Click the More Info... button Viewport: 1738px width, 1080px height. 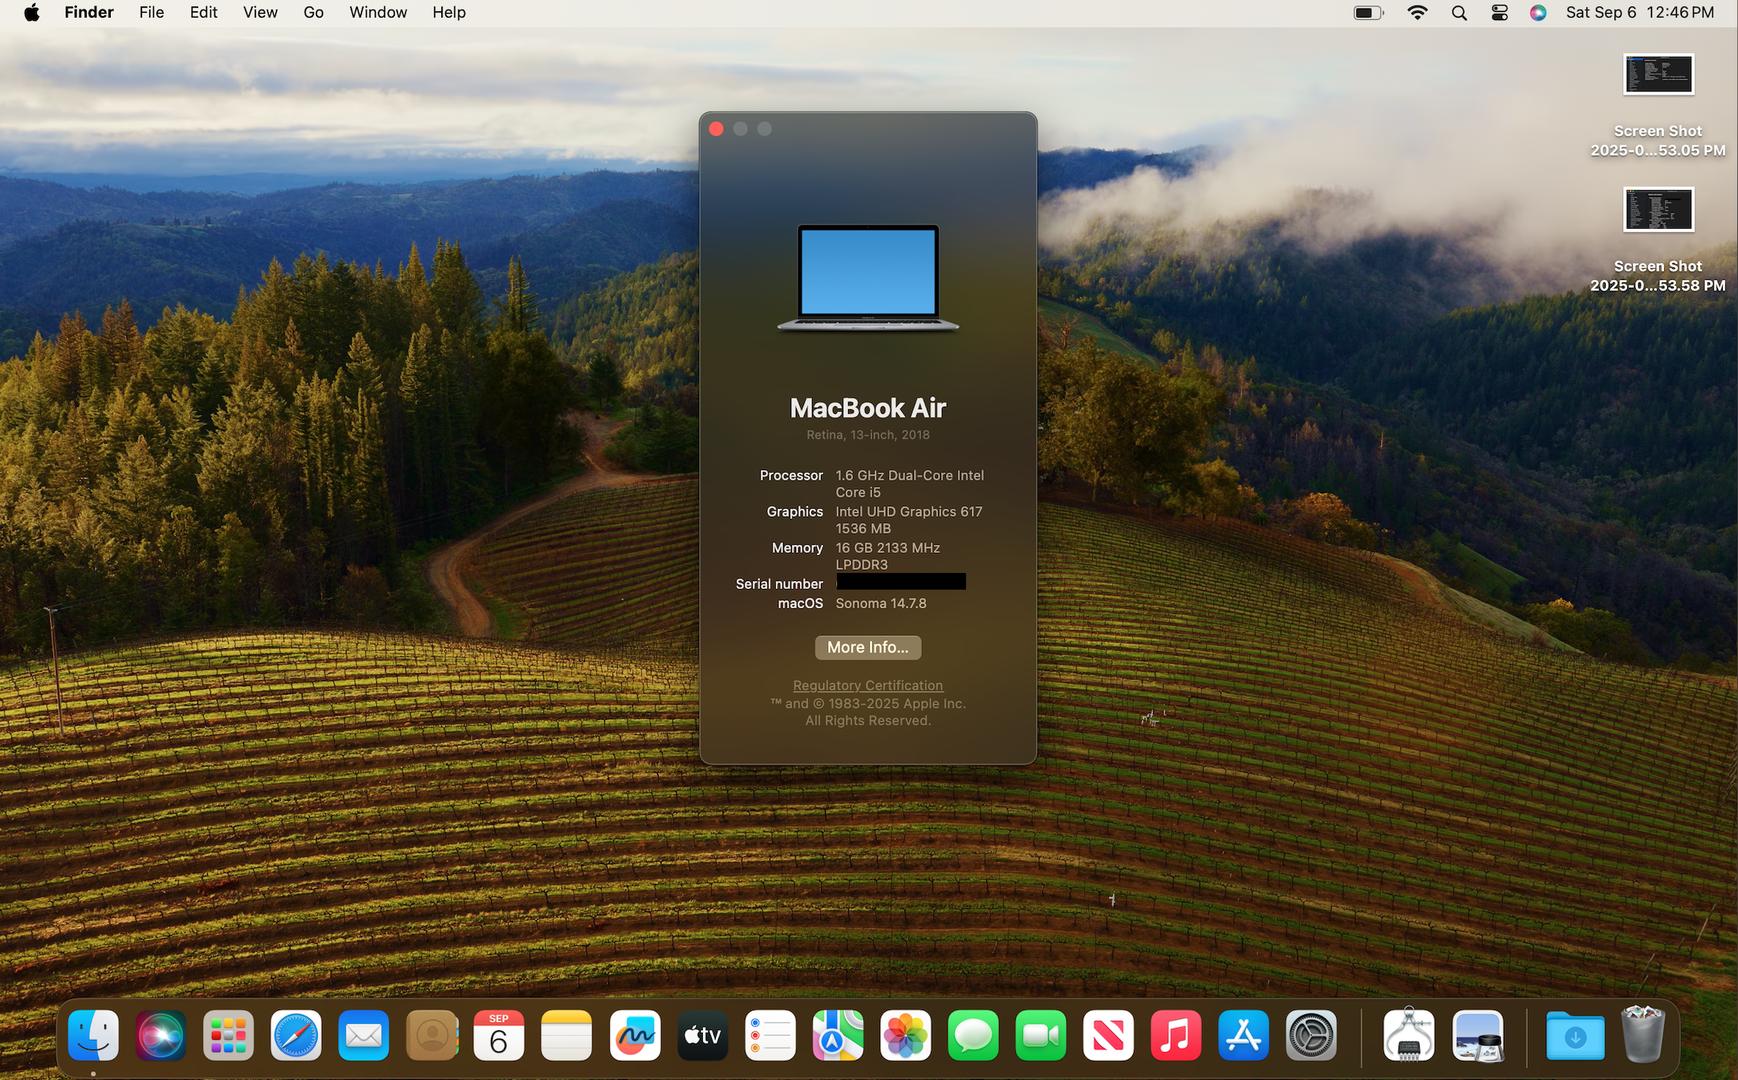click(x=868, y=647)
